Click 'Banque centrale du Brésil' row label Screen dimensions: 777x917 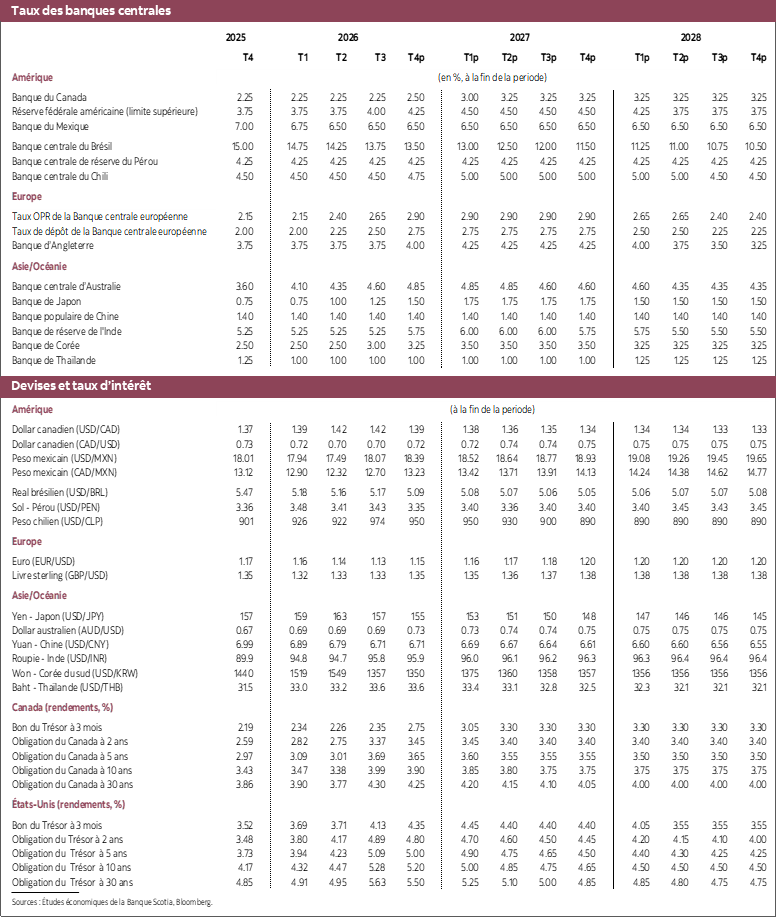coord(62,146)
